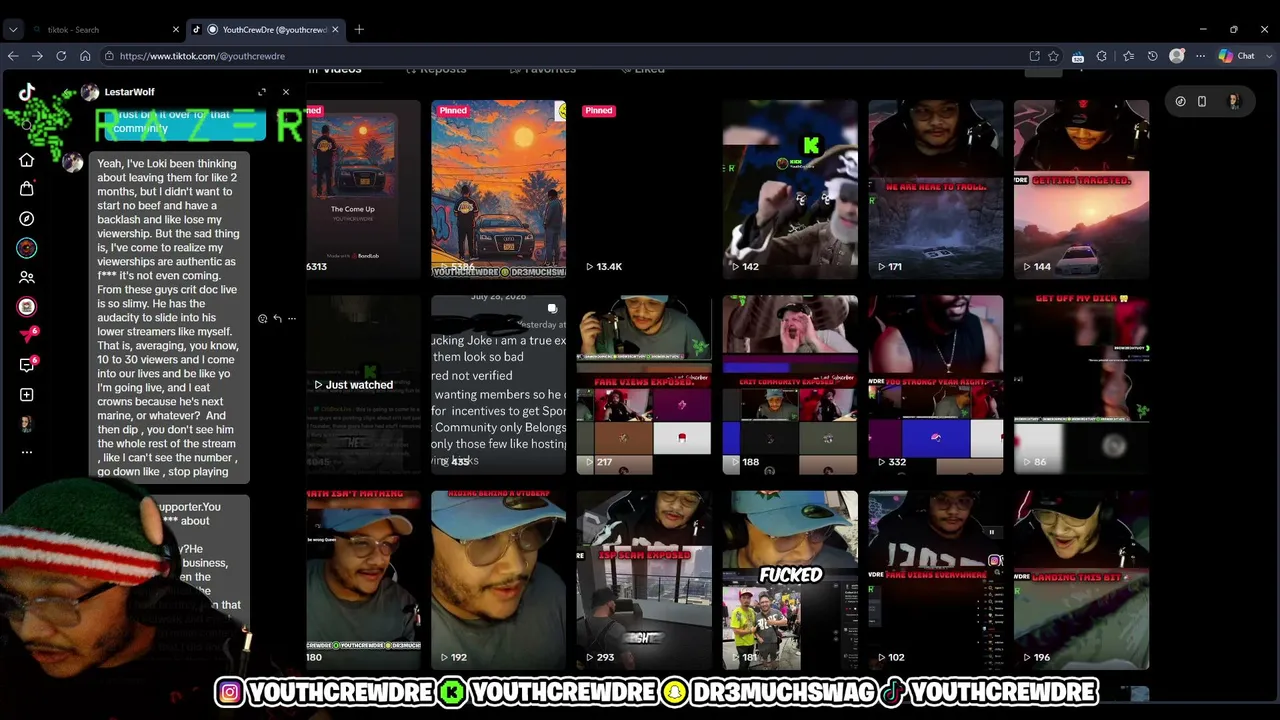The image size is (1280, 720).
Task: Open the tab search dropdown
Action: click(x=13, y=30)
